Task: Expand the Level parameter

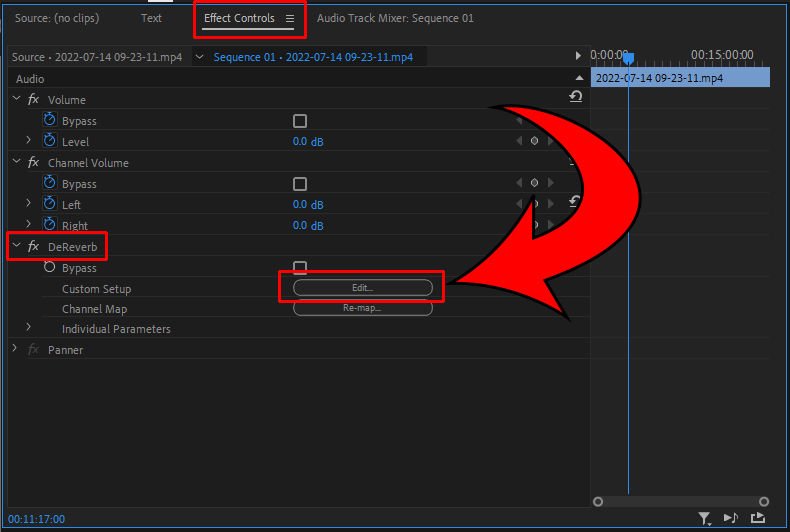Action: pos(28,140)
